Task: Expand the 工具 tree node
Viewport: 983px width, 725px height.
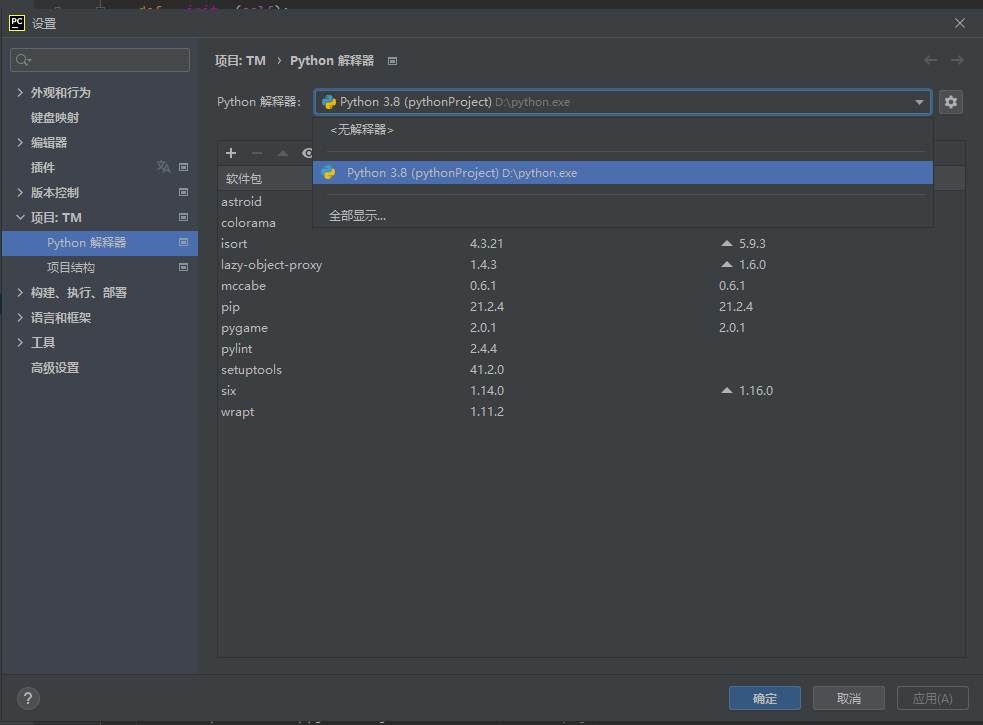Action: point(20,342)
